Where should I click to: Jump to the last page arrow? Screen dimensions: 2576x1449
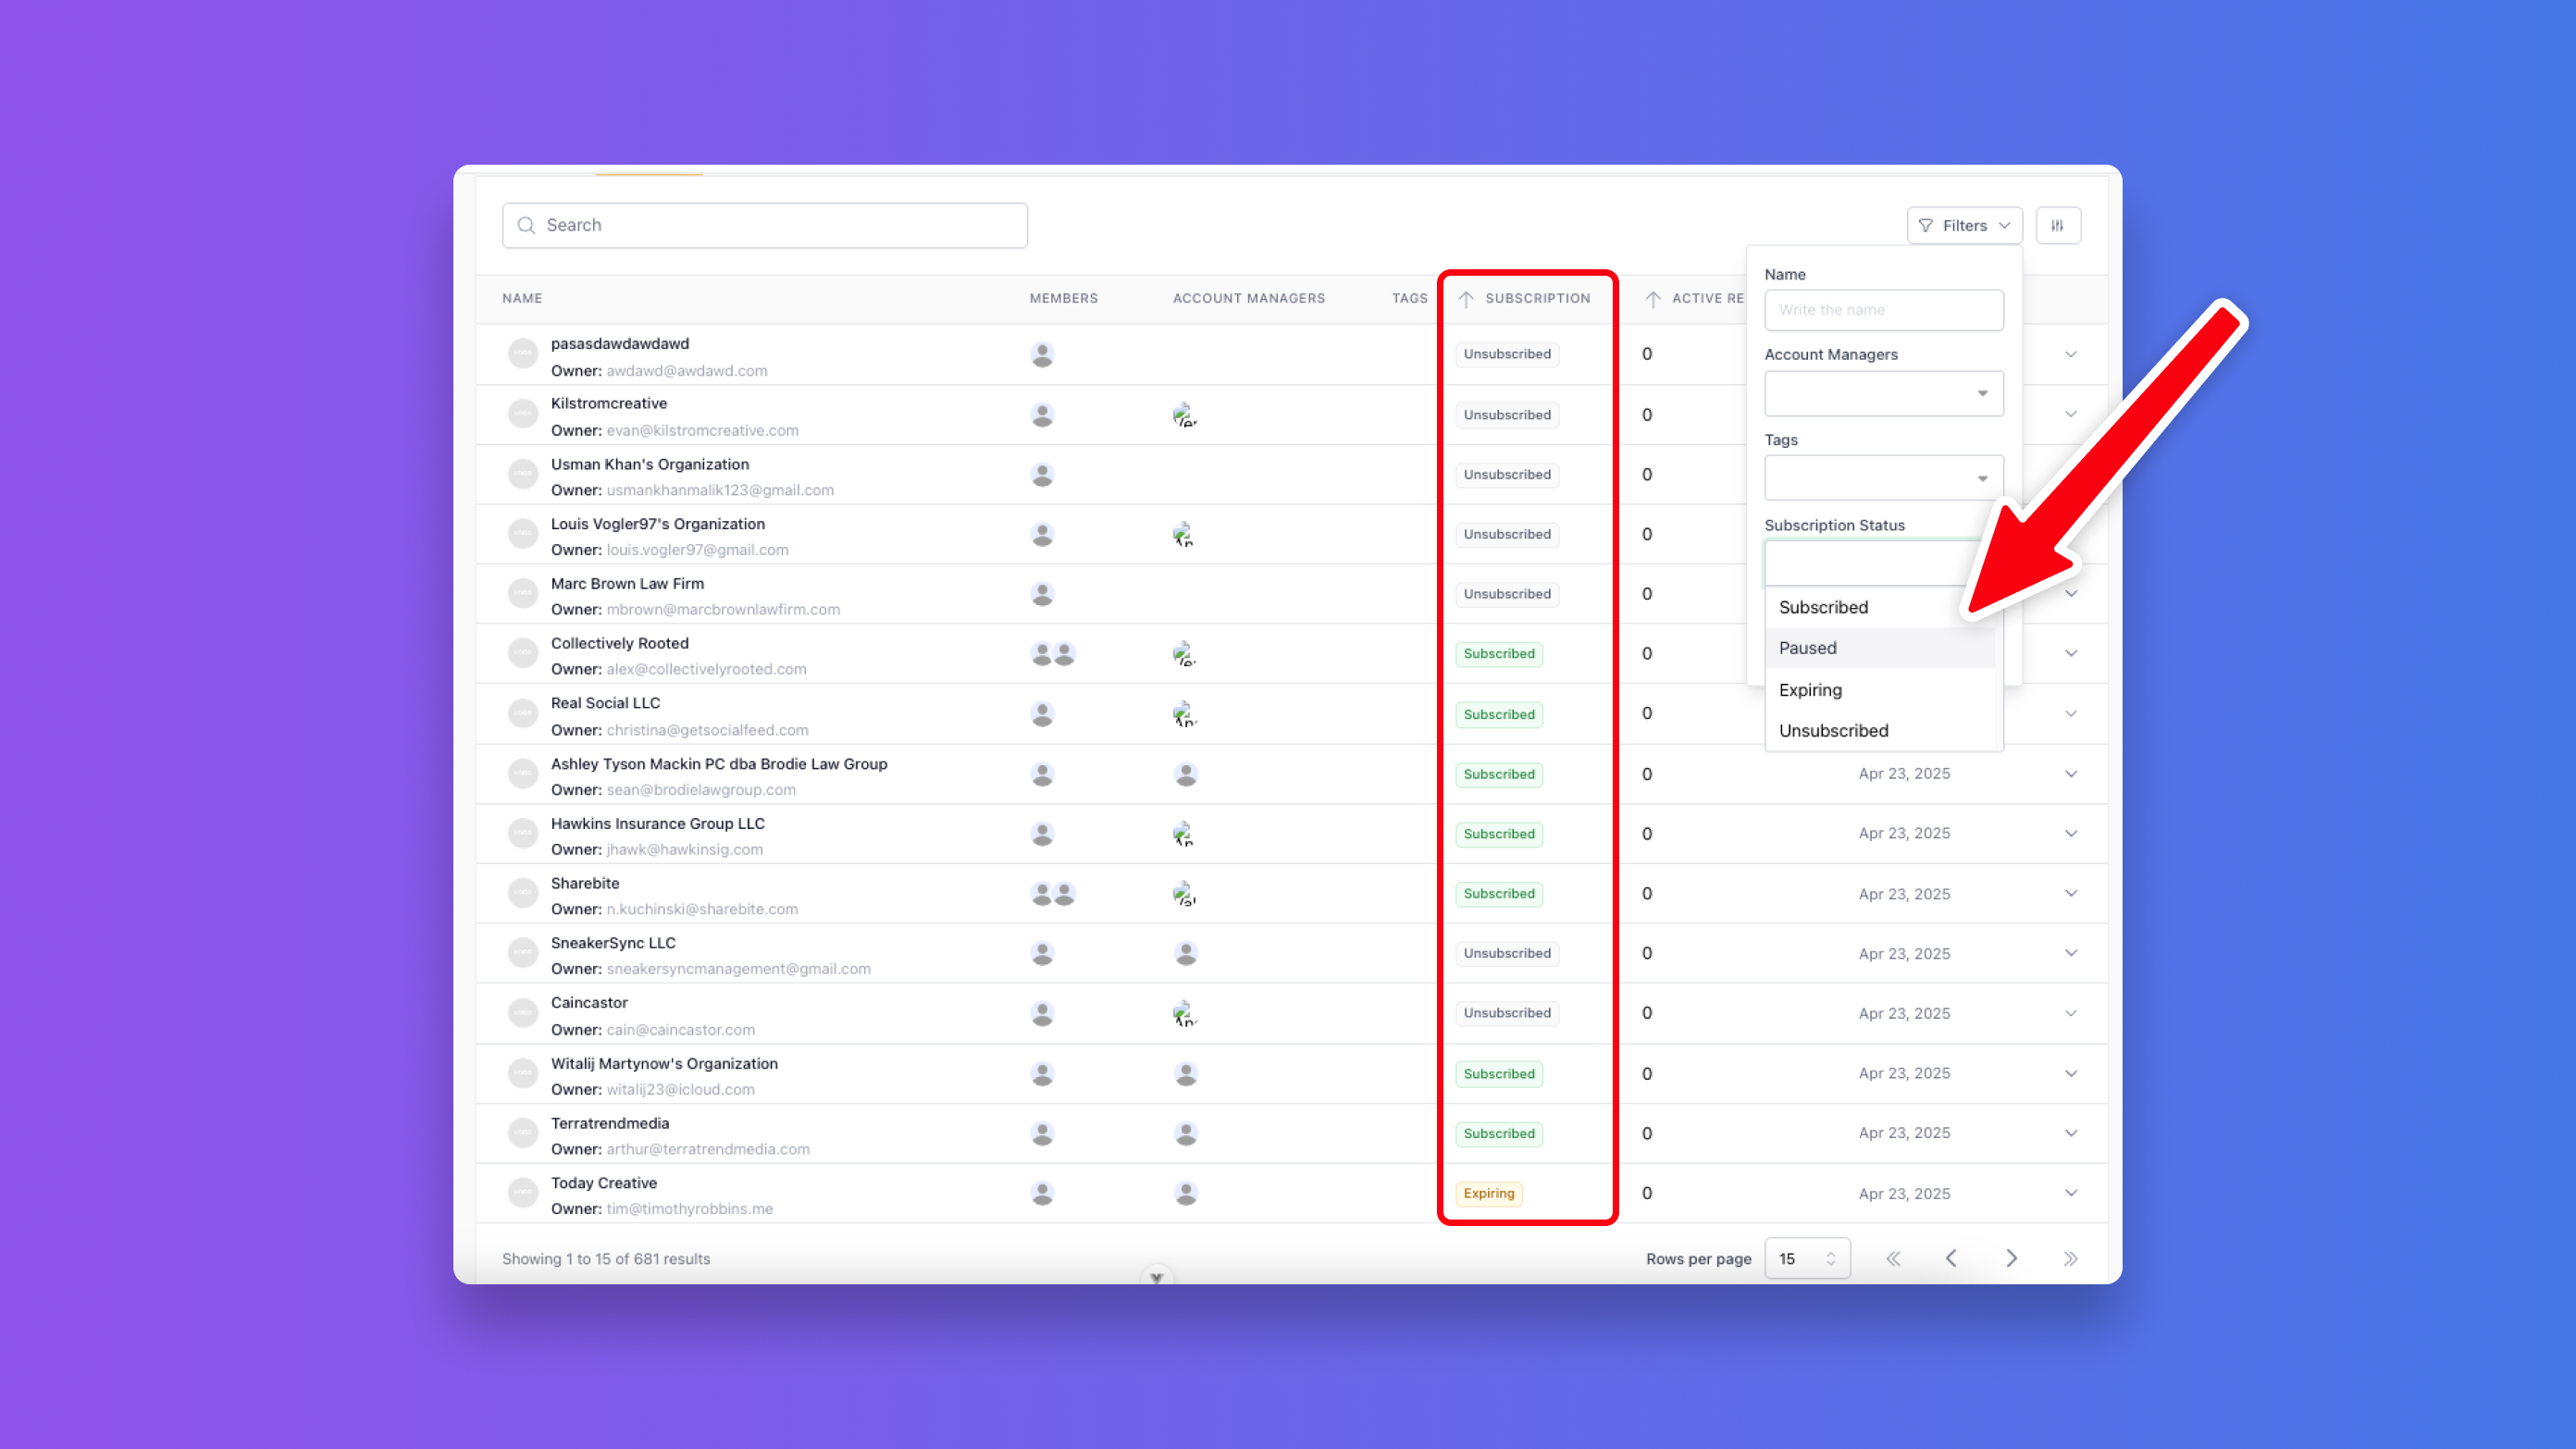pos(2070,1258)
